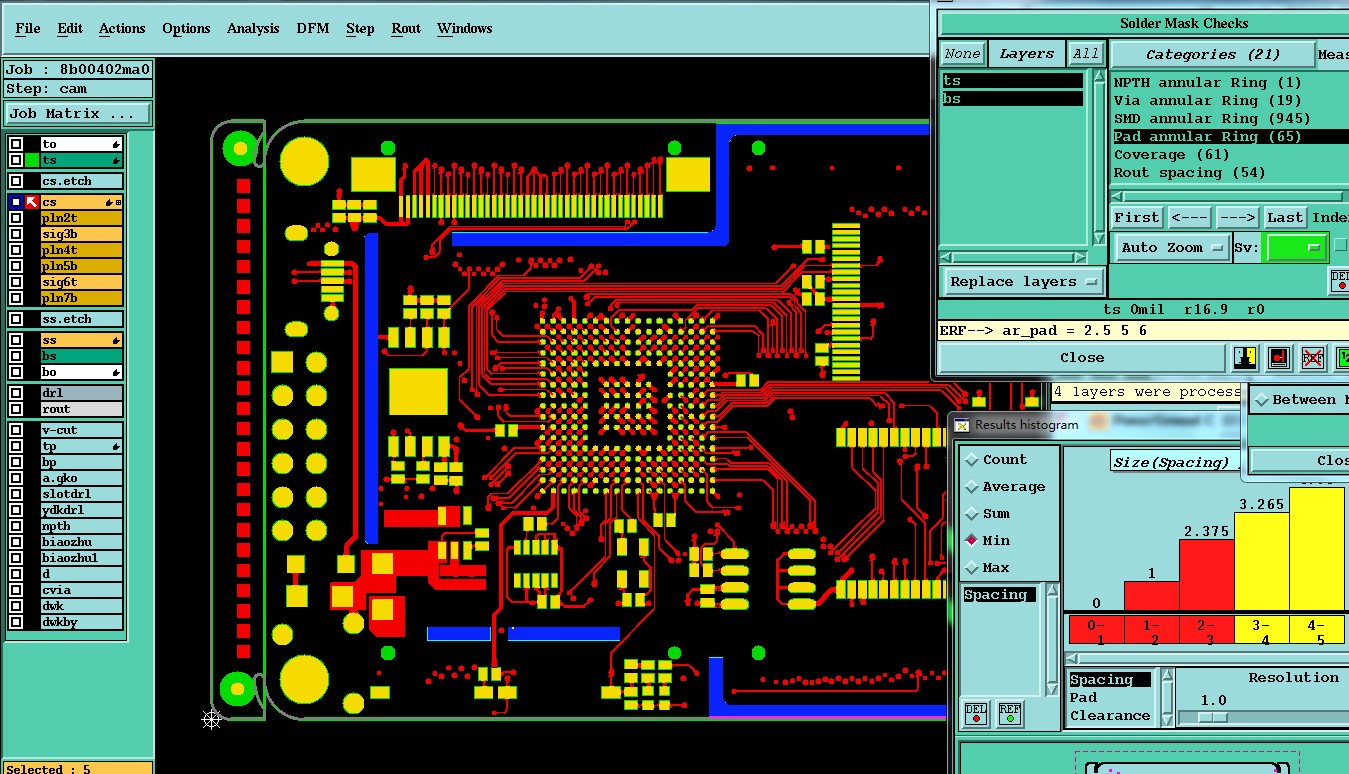Open the Auto Zoom dropdown

coord(1172,247)
